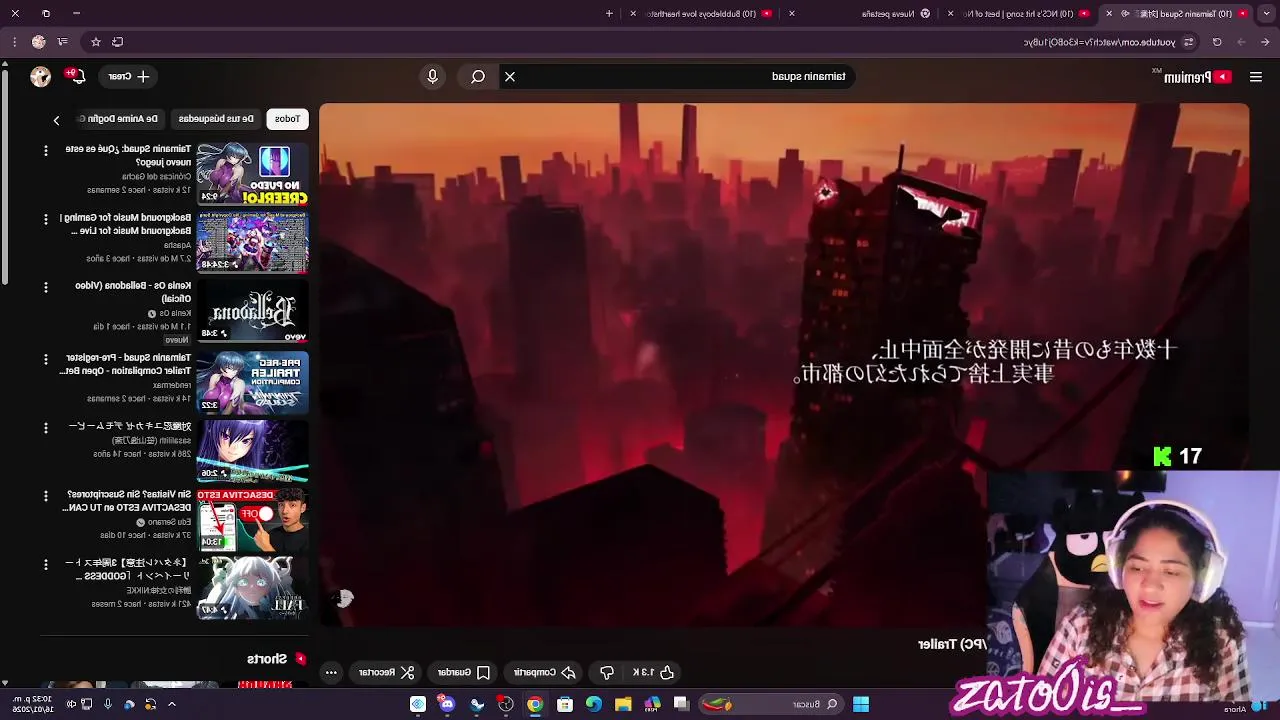
Task: Open more actions three-dot button under video
Action: 331,672
